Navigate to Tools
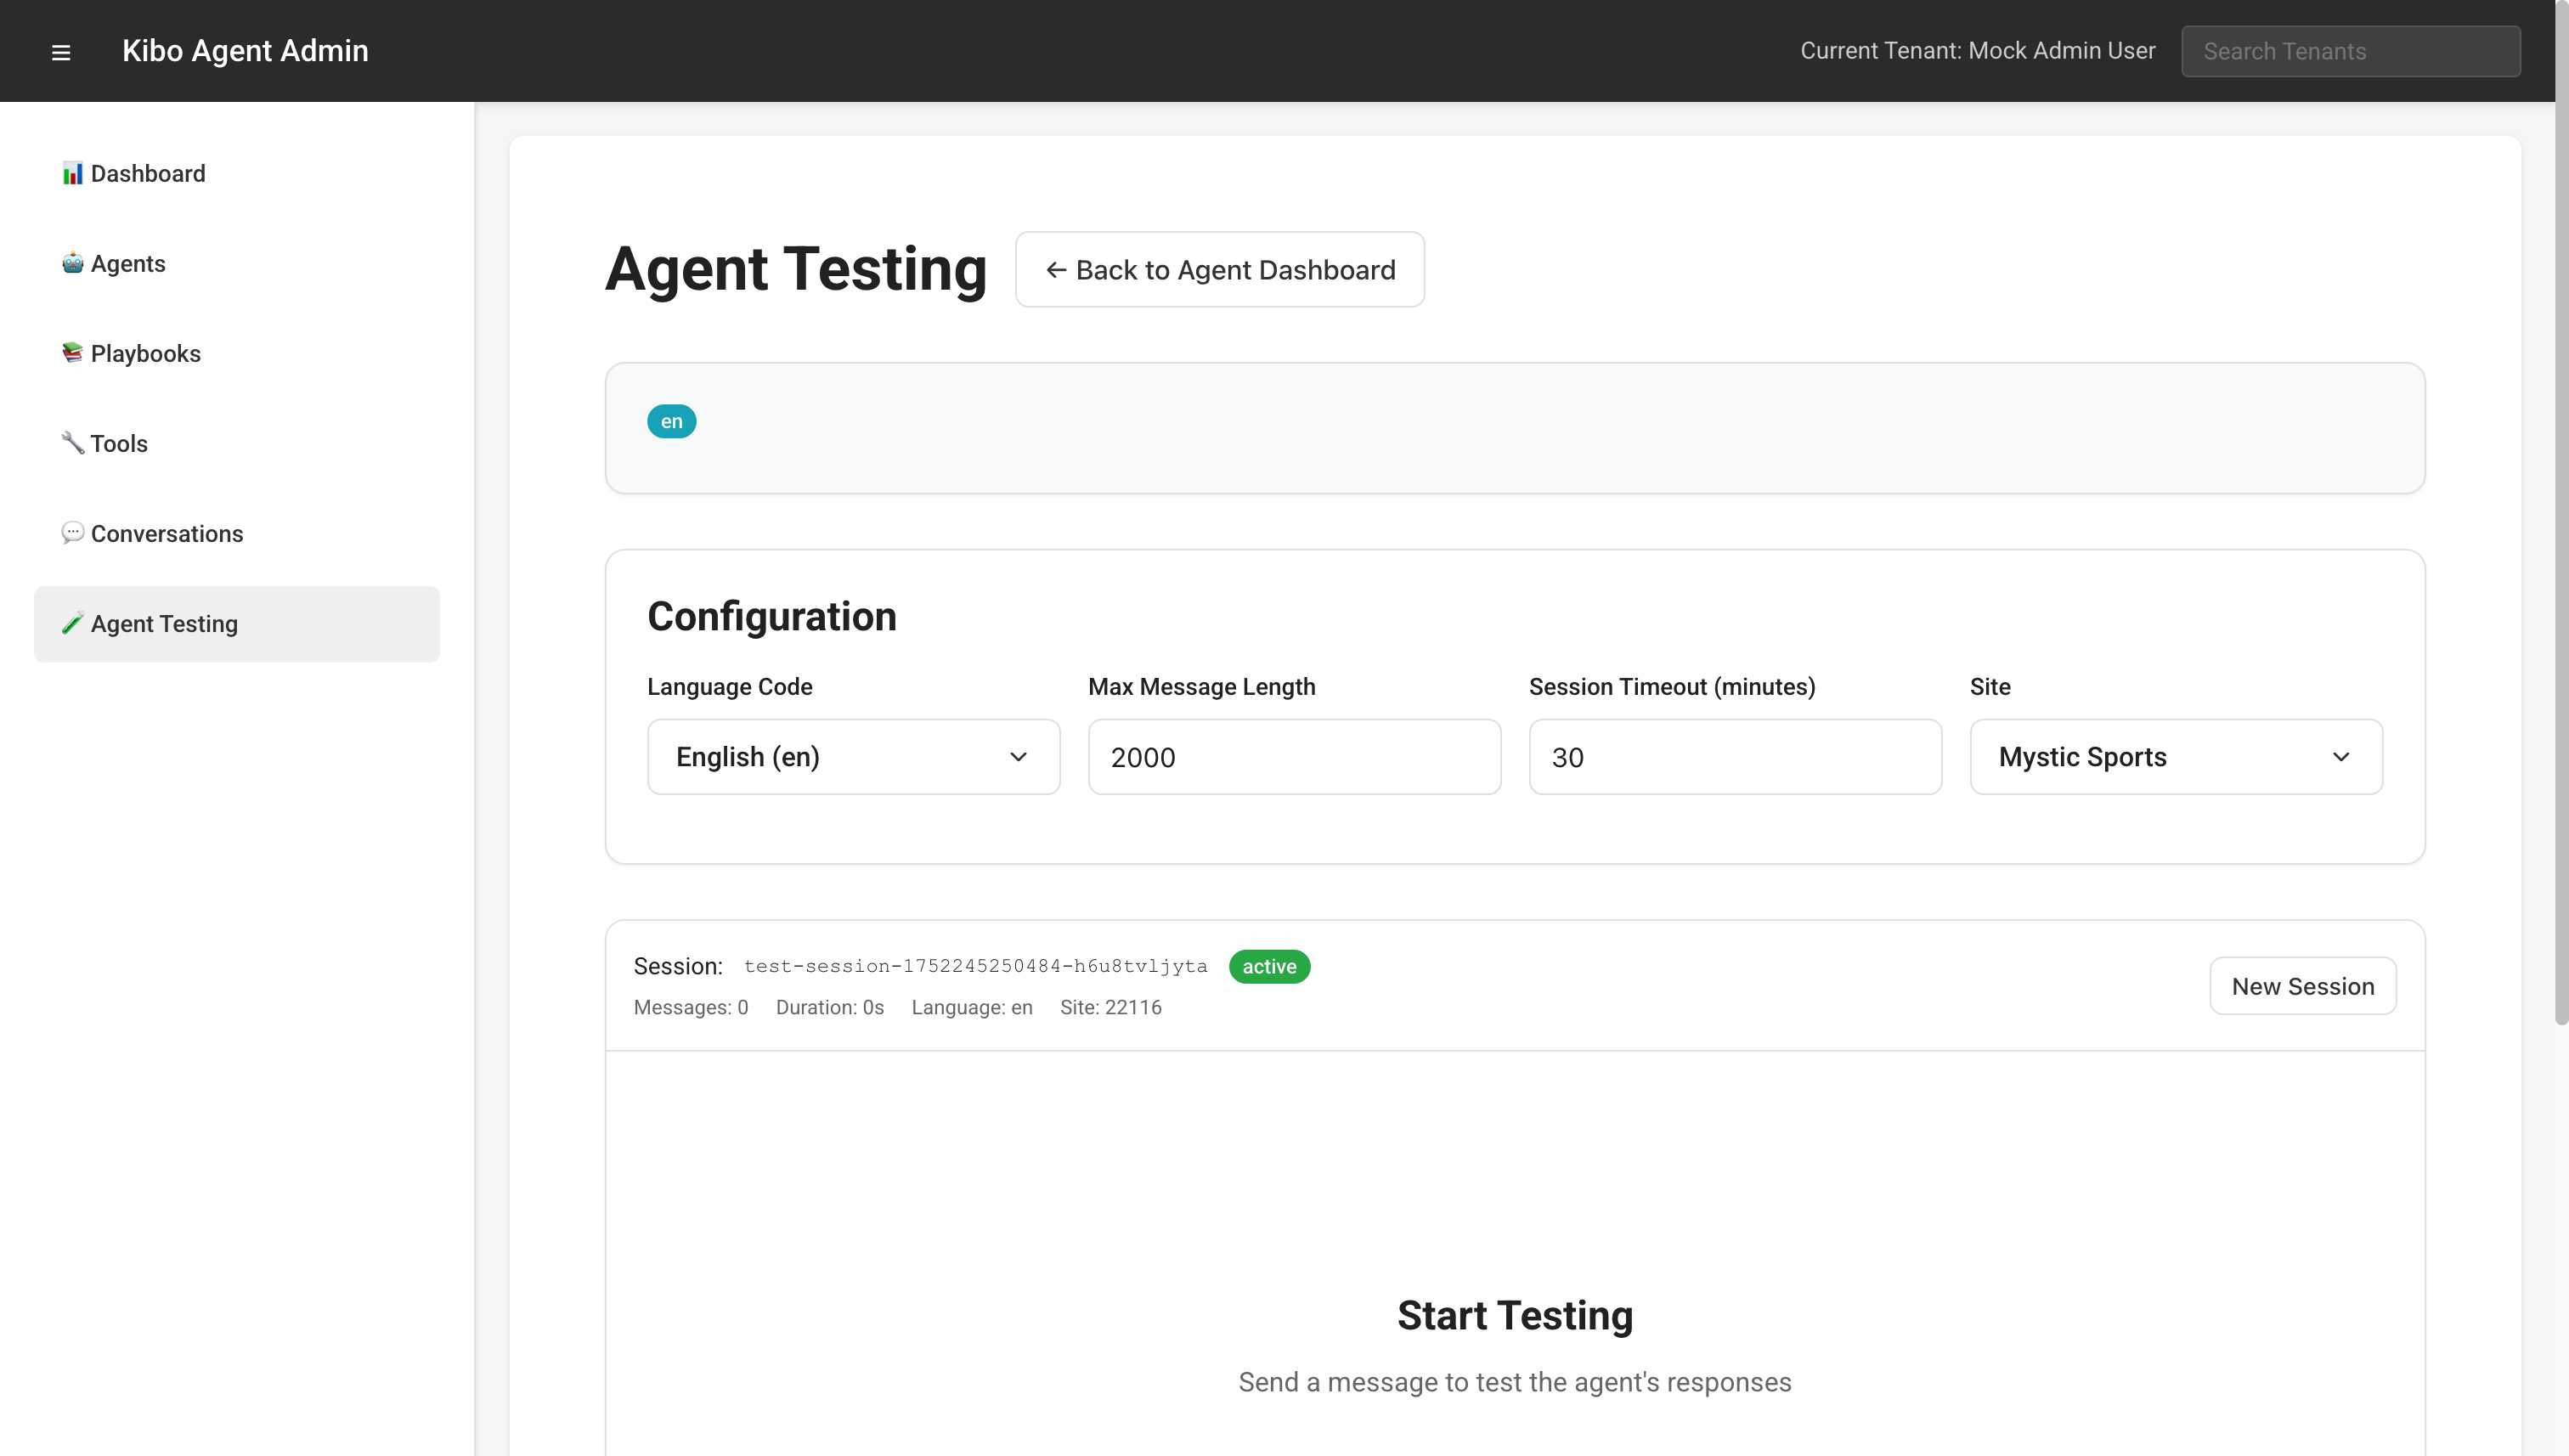This screenshot has height=1456, width=2569. click(x=236, y=444)
